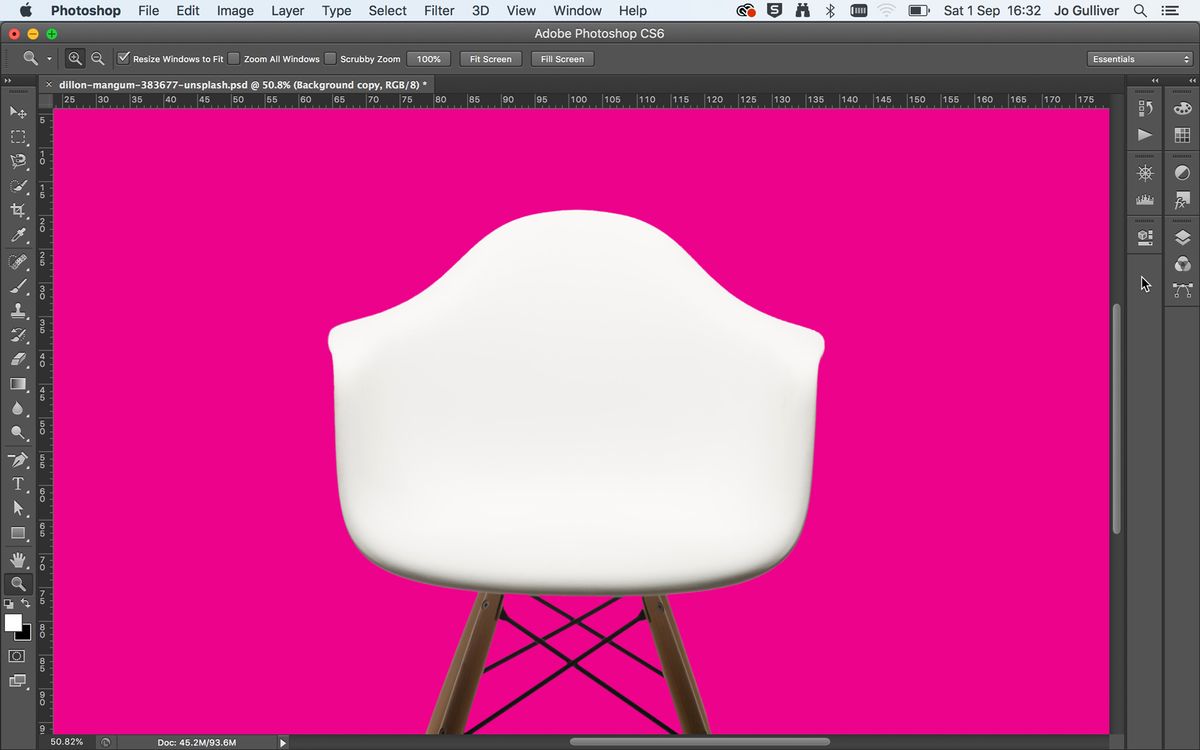Select the Move tool
The width and height of the screenshot is (1200, 750).
pyautogui.click(x=18, y=112)
